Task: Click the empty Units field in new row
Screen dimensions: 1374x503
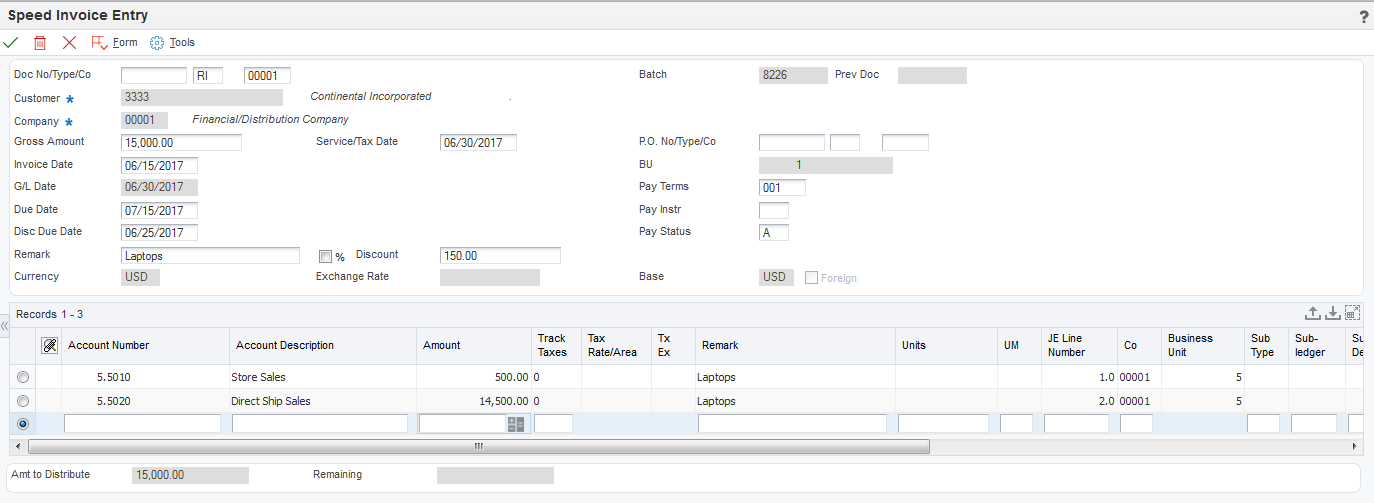Action: click(943, 424)
